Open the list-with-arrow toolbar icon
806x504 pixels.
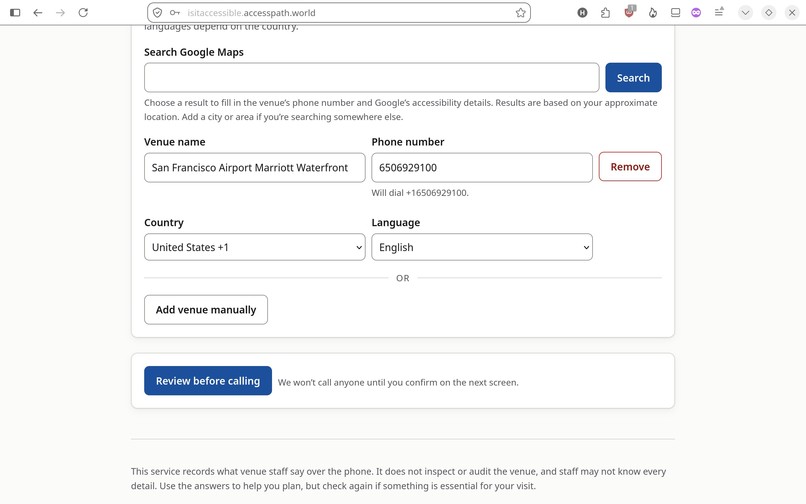click(x=719, y=12)
